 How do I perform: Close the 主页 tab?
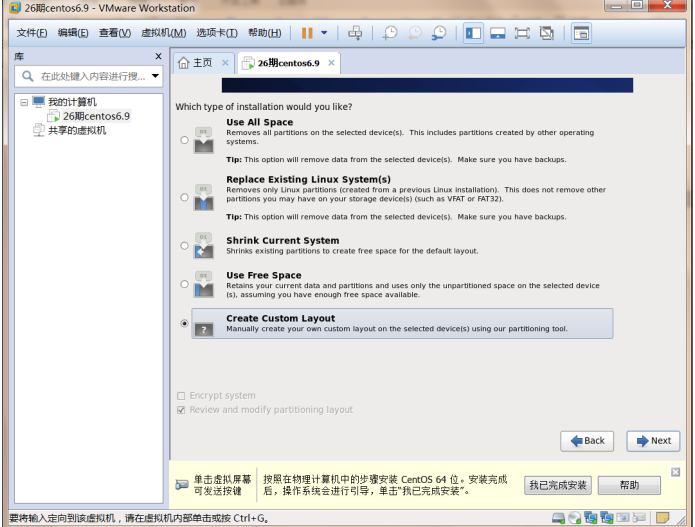225,62
